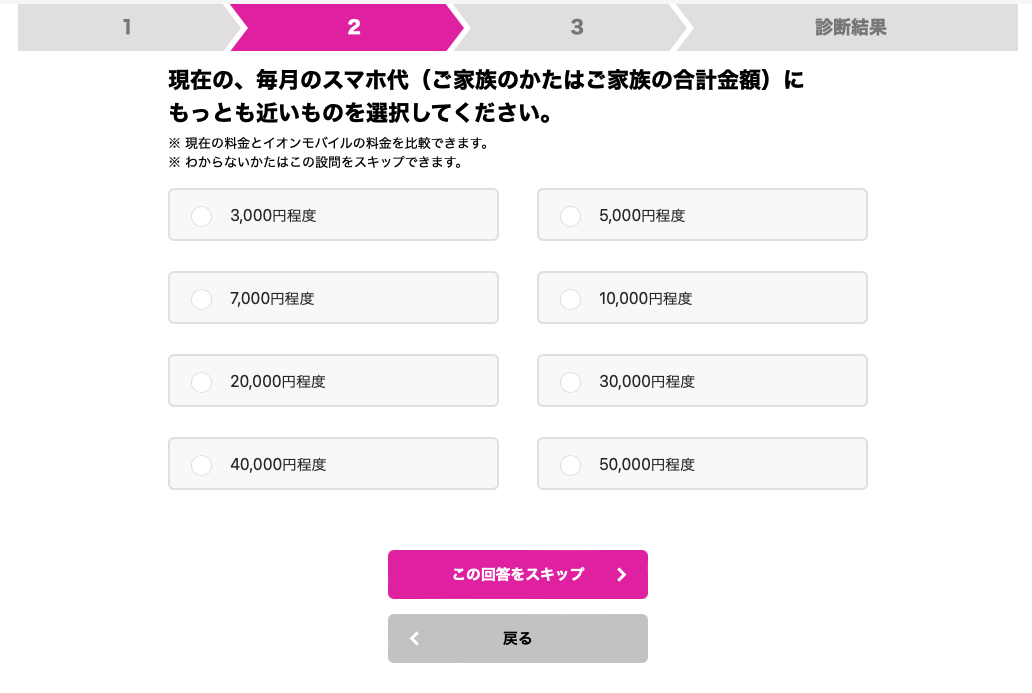
Task: Pick the 10,000円程度 radio option
Action: coord(570,299)
